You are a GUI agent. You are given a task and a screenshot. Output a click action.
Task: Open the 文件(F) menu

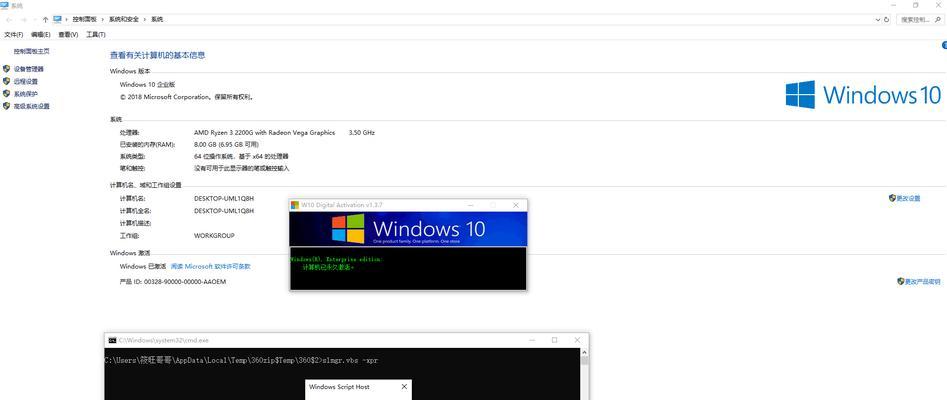(14, 35)
